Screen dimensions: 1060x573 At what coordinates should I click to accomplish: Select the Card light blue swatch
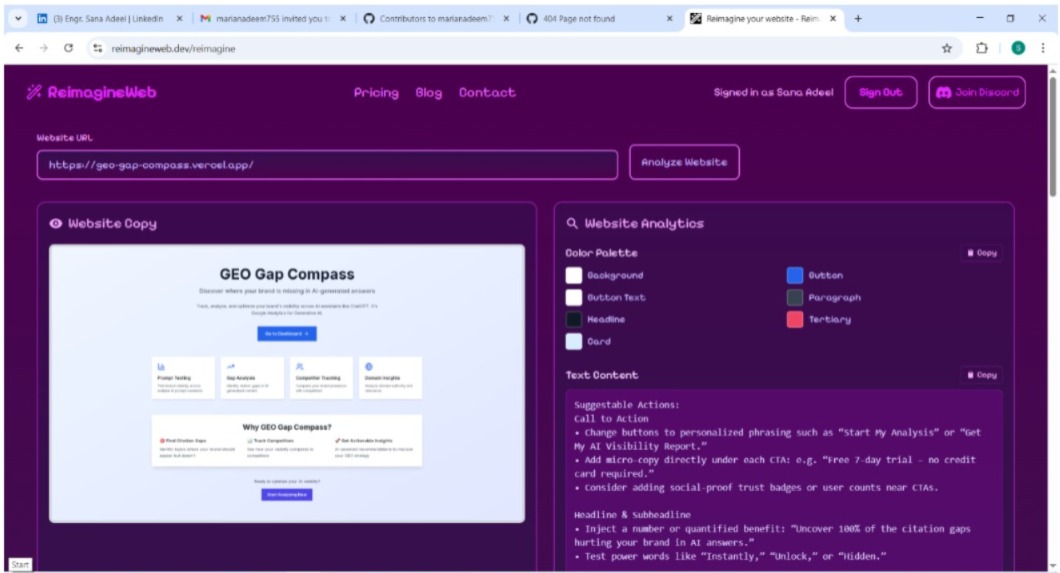[x=573, y=341]
